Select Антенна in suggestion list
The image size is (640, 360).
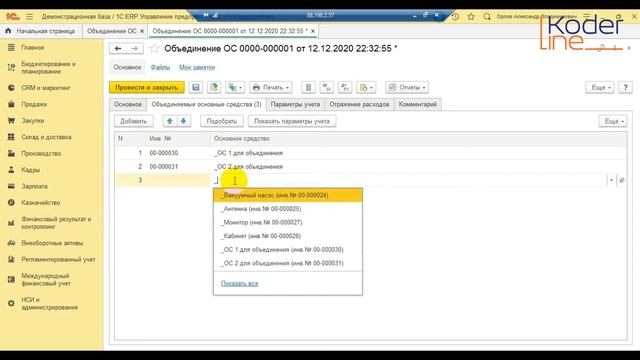point(288,209)
